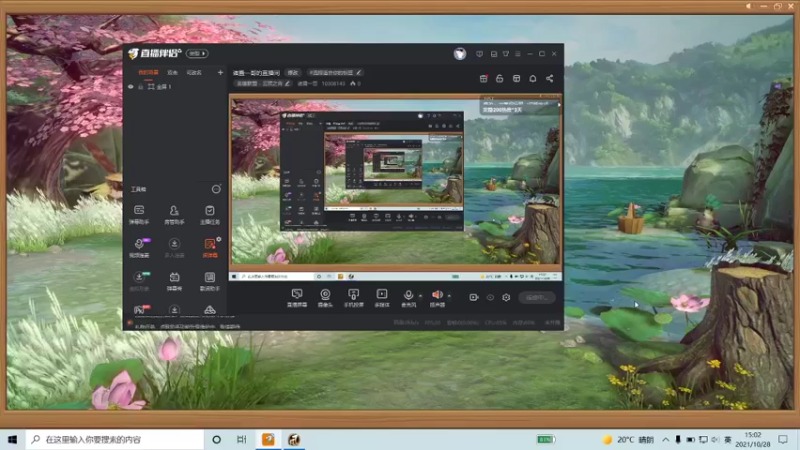
Task: Toggle lock on 全屏 1 source
Action: coord(140,87)
